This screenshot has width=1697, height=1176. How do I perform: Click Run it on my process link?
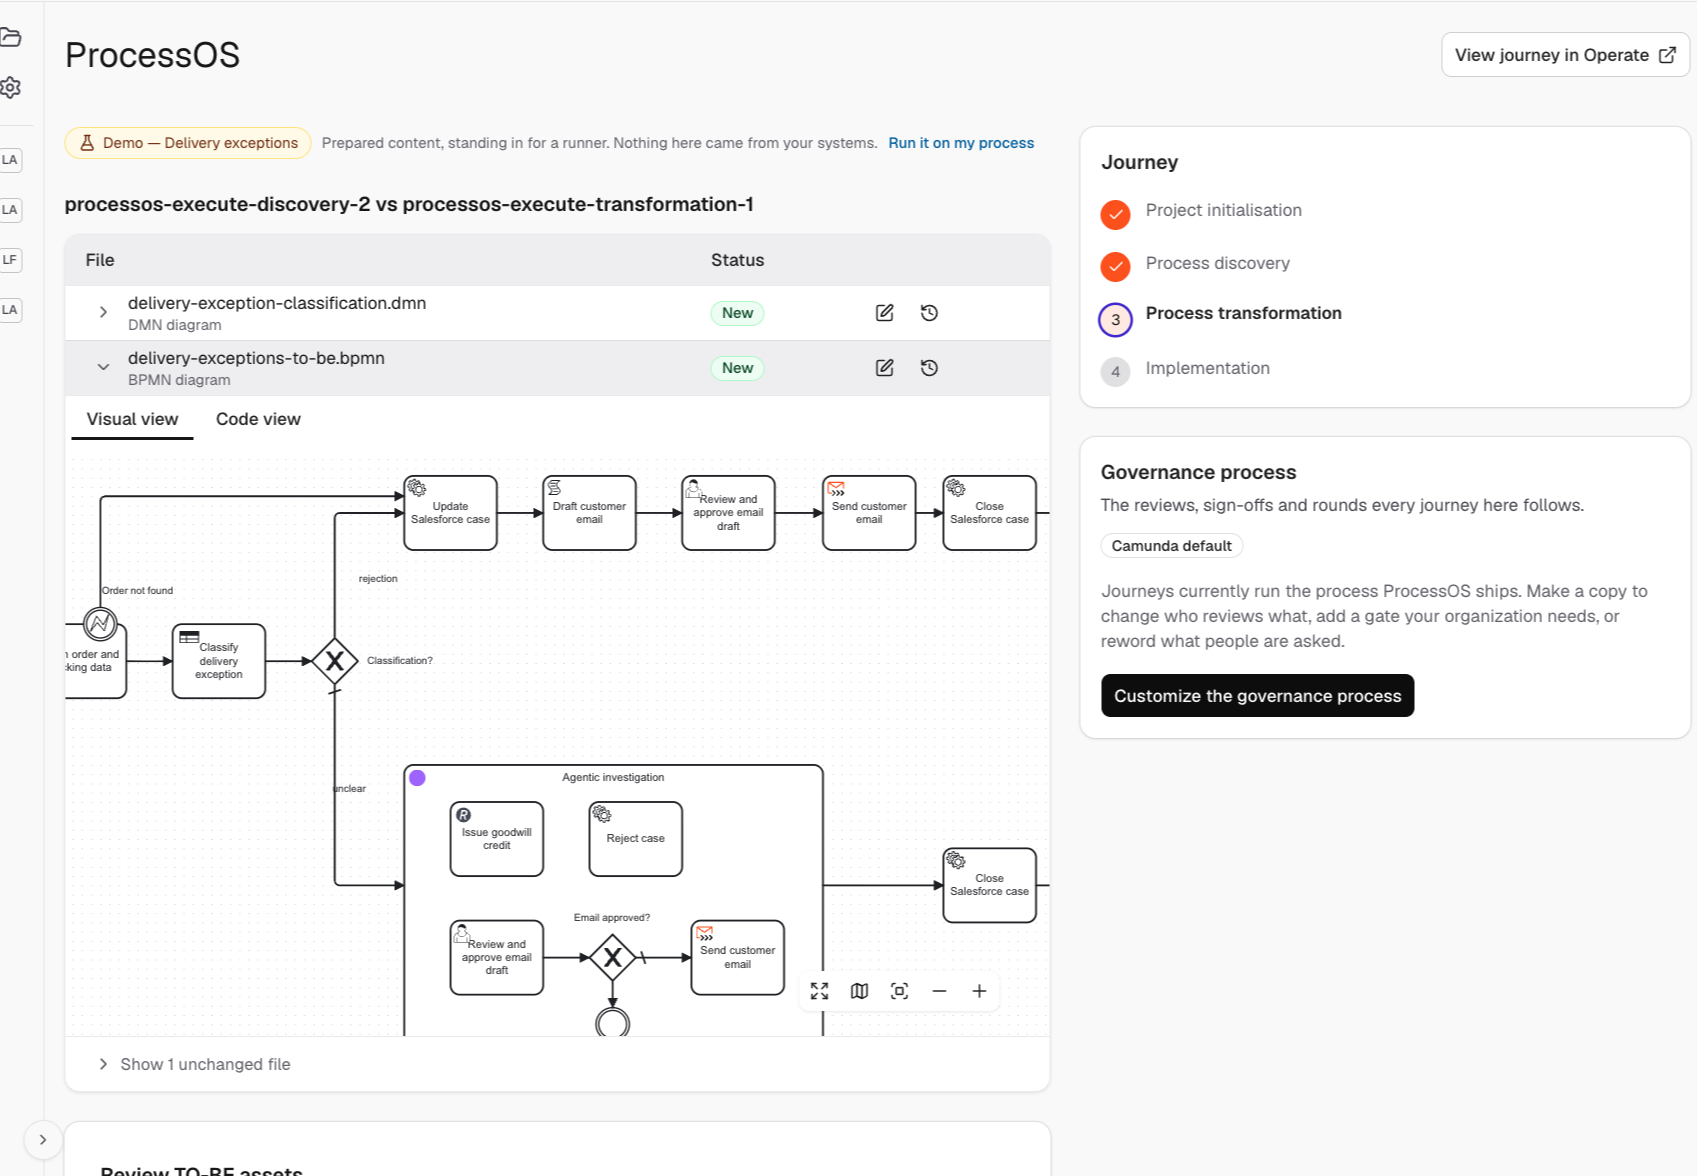[x=961, y=143]
